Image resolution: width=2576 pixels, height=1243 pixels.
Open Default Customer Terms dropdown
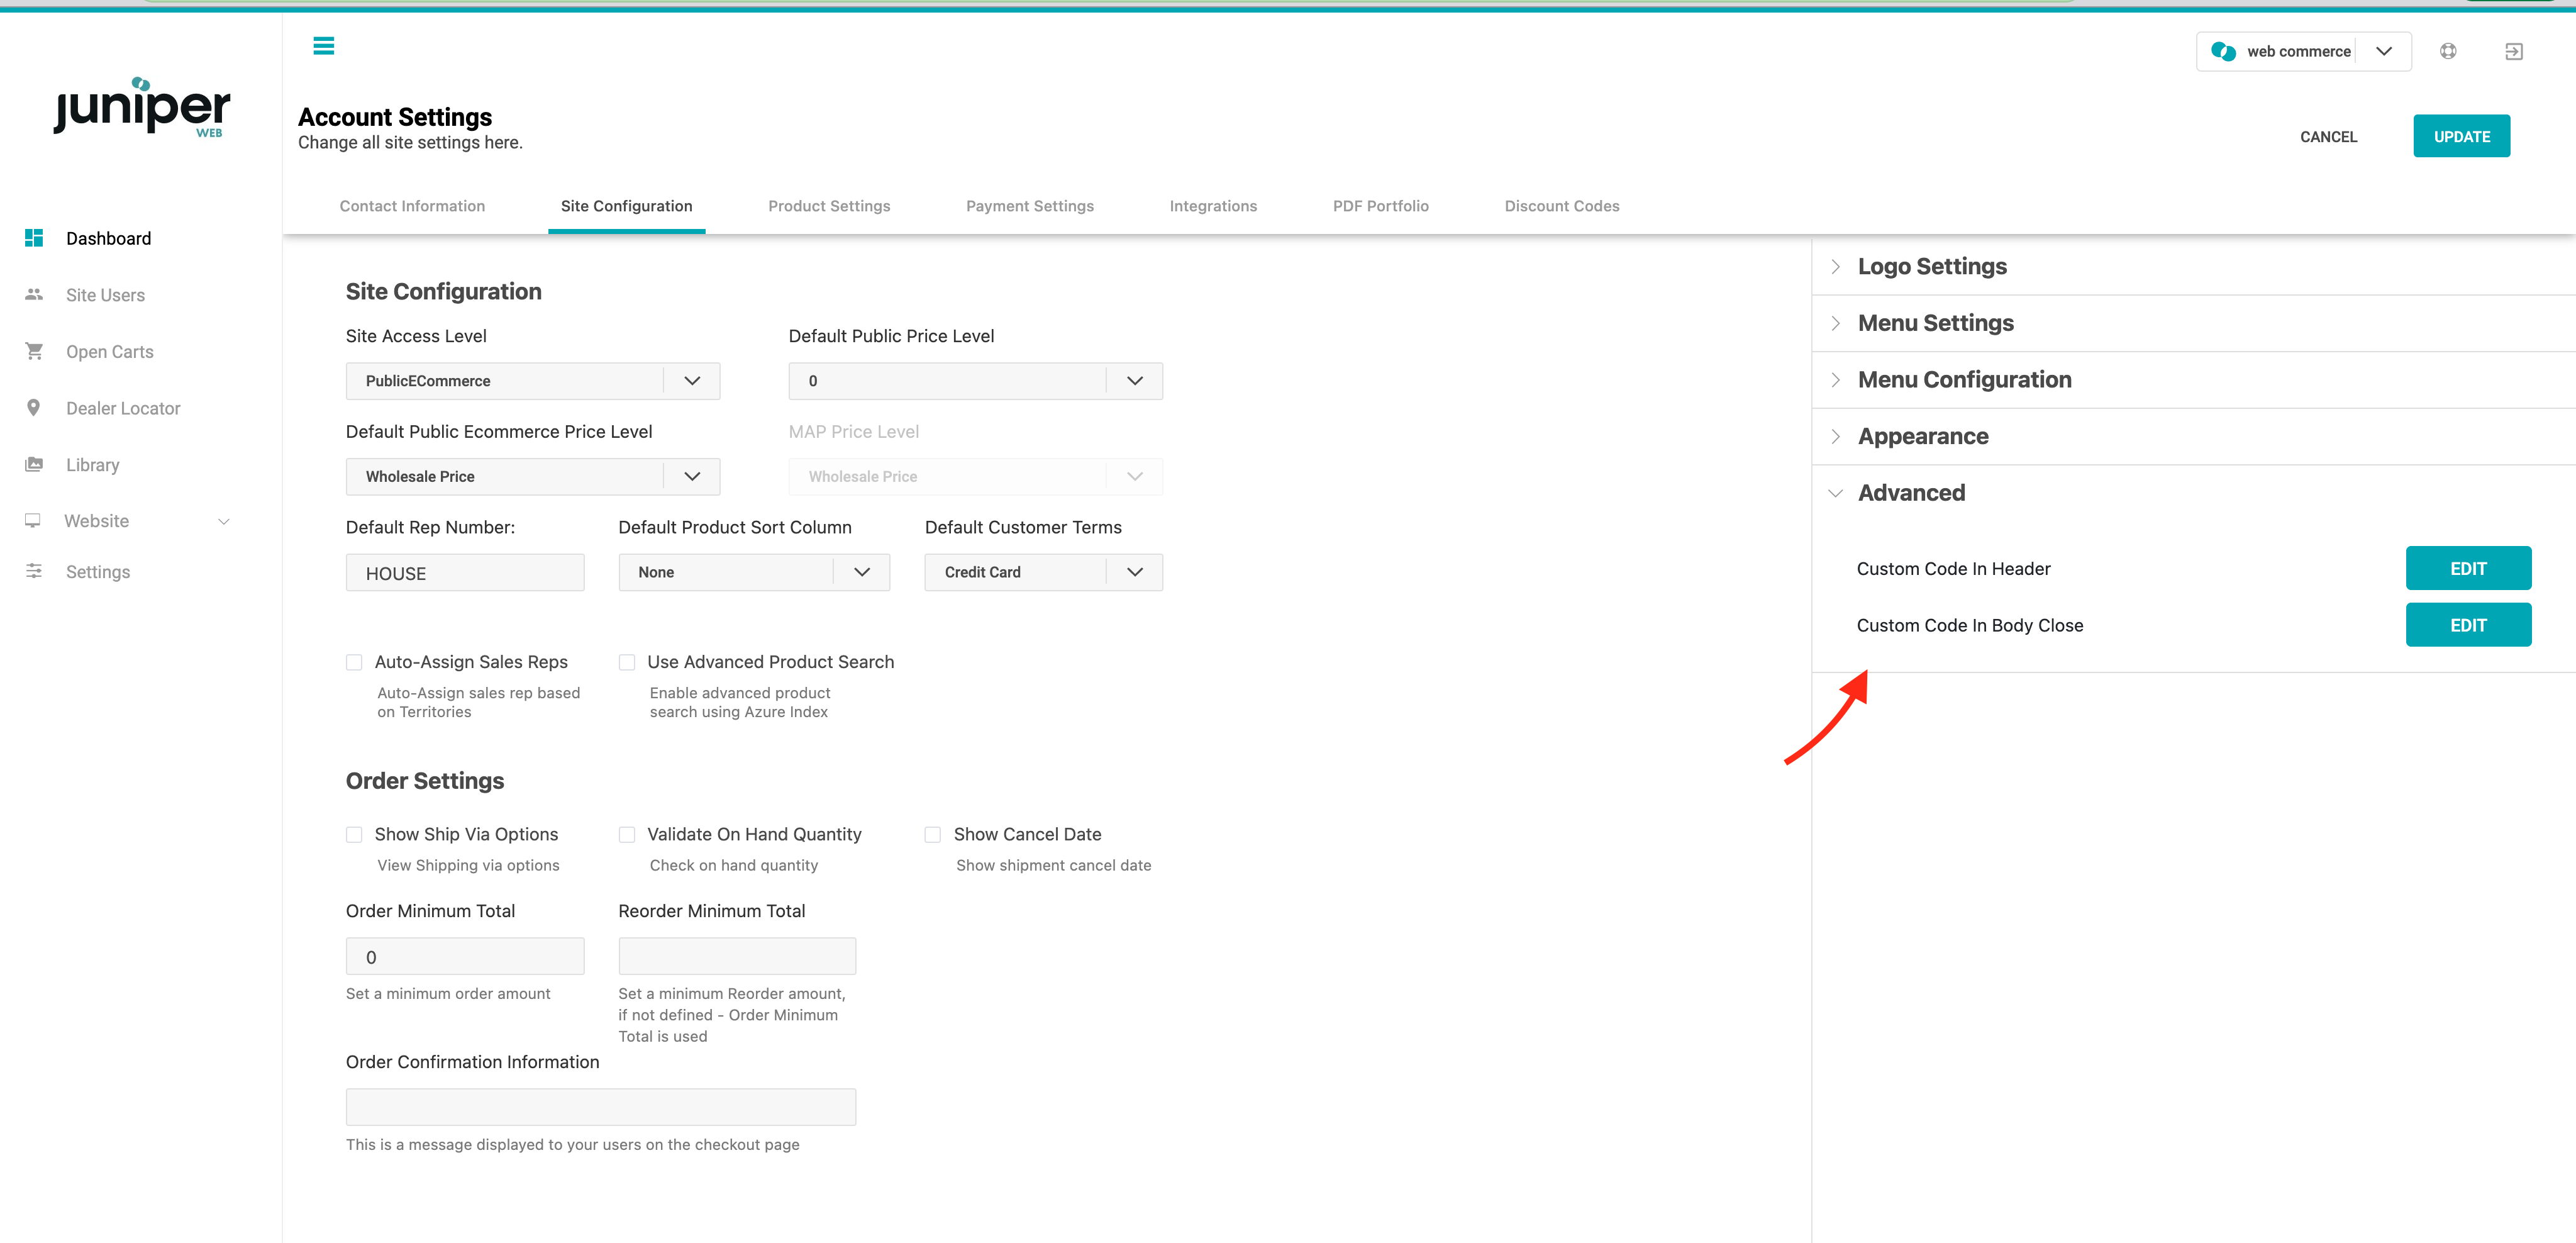1043,572
